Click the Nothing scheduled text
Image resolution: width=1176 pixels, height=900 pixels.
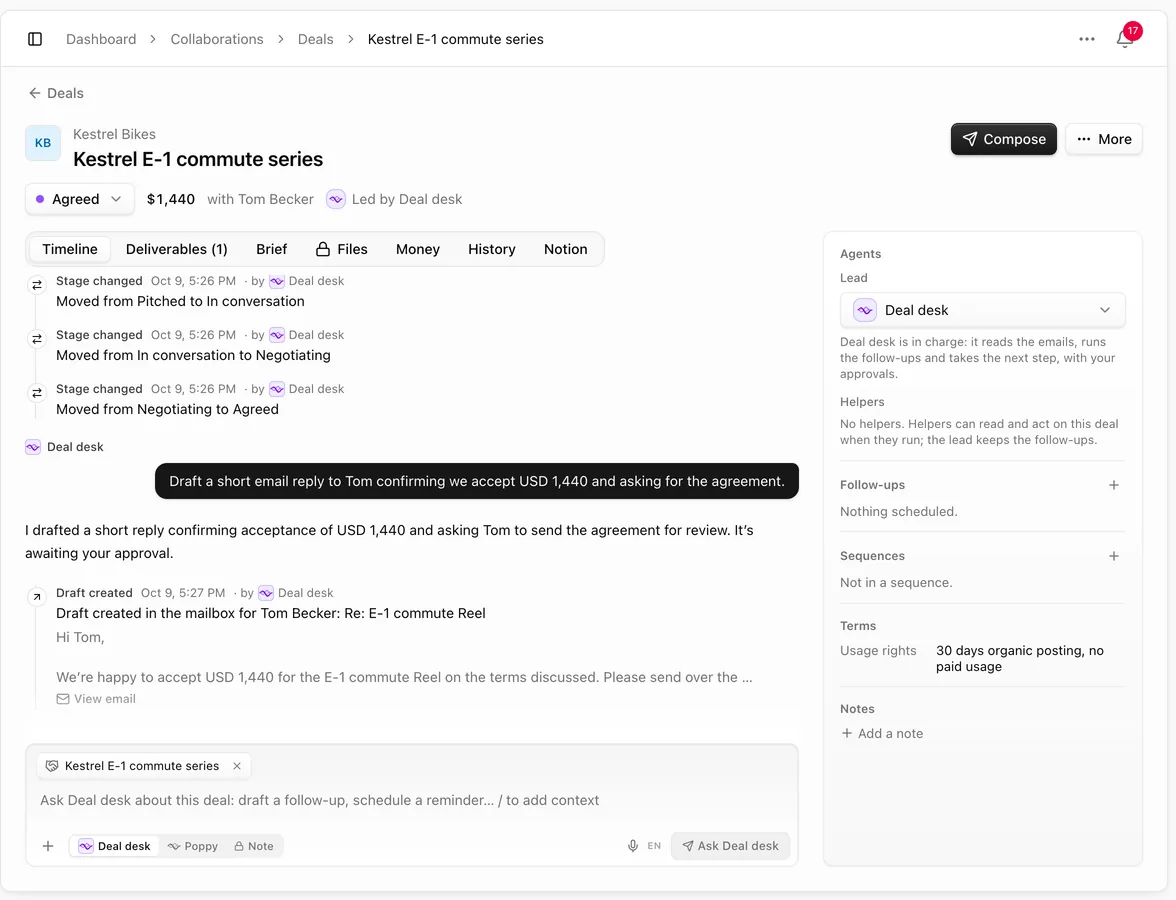coord(898,512)
